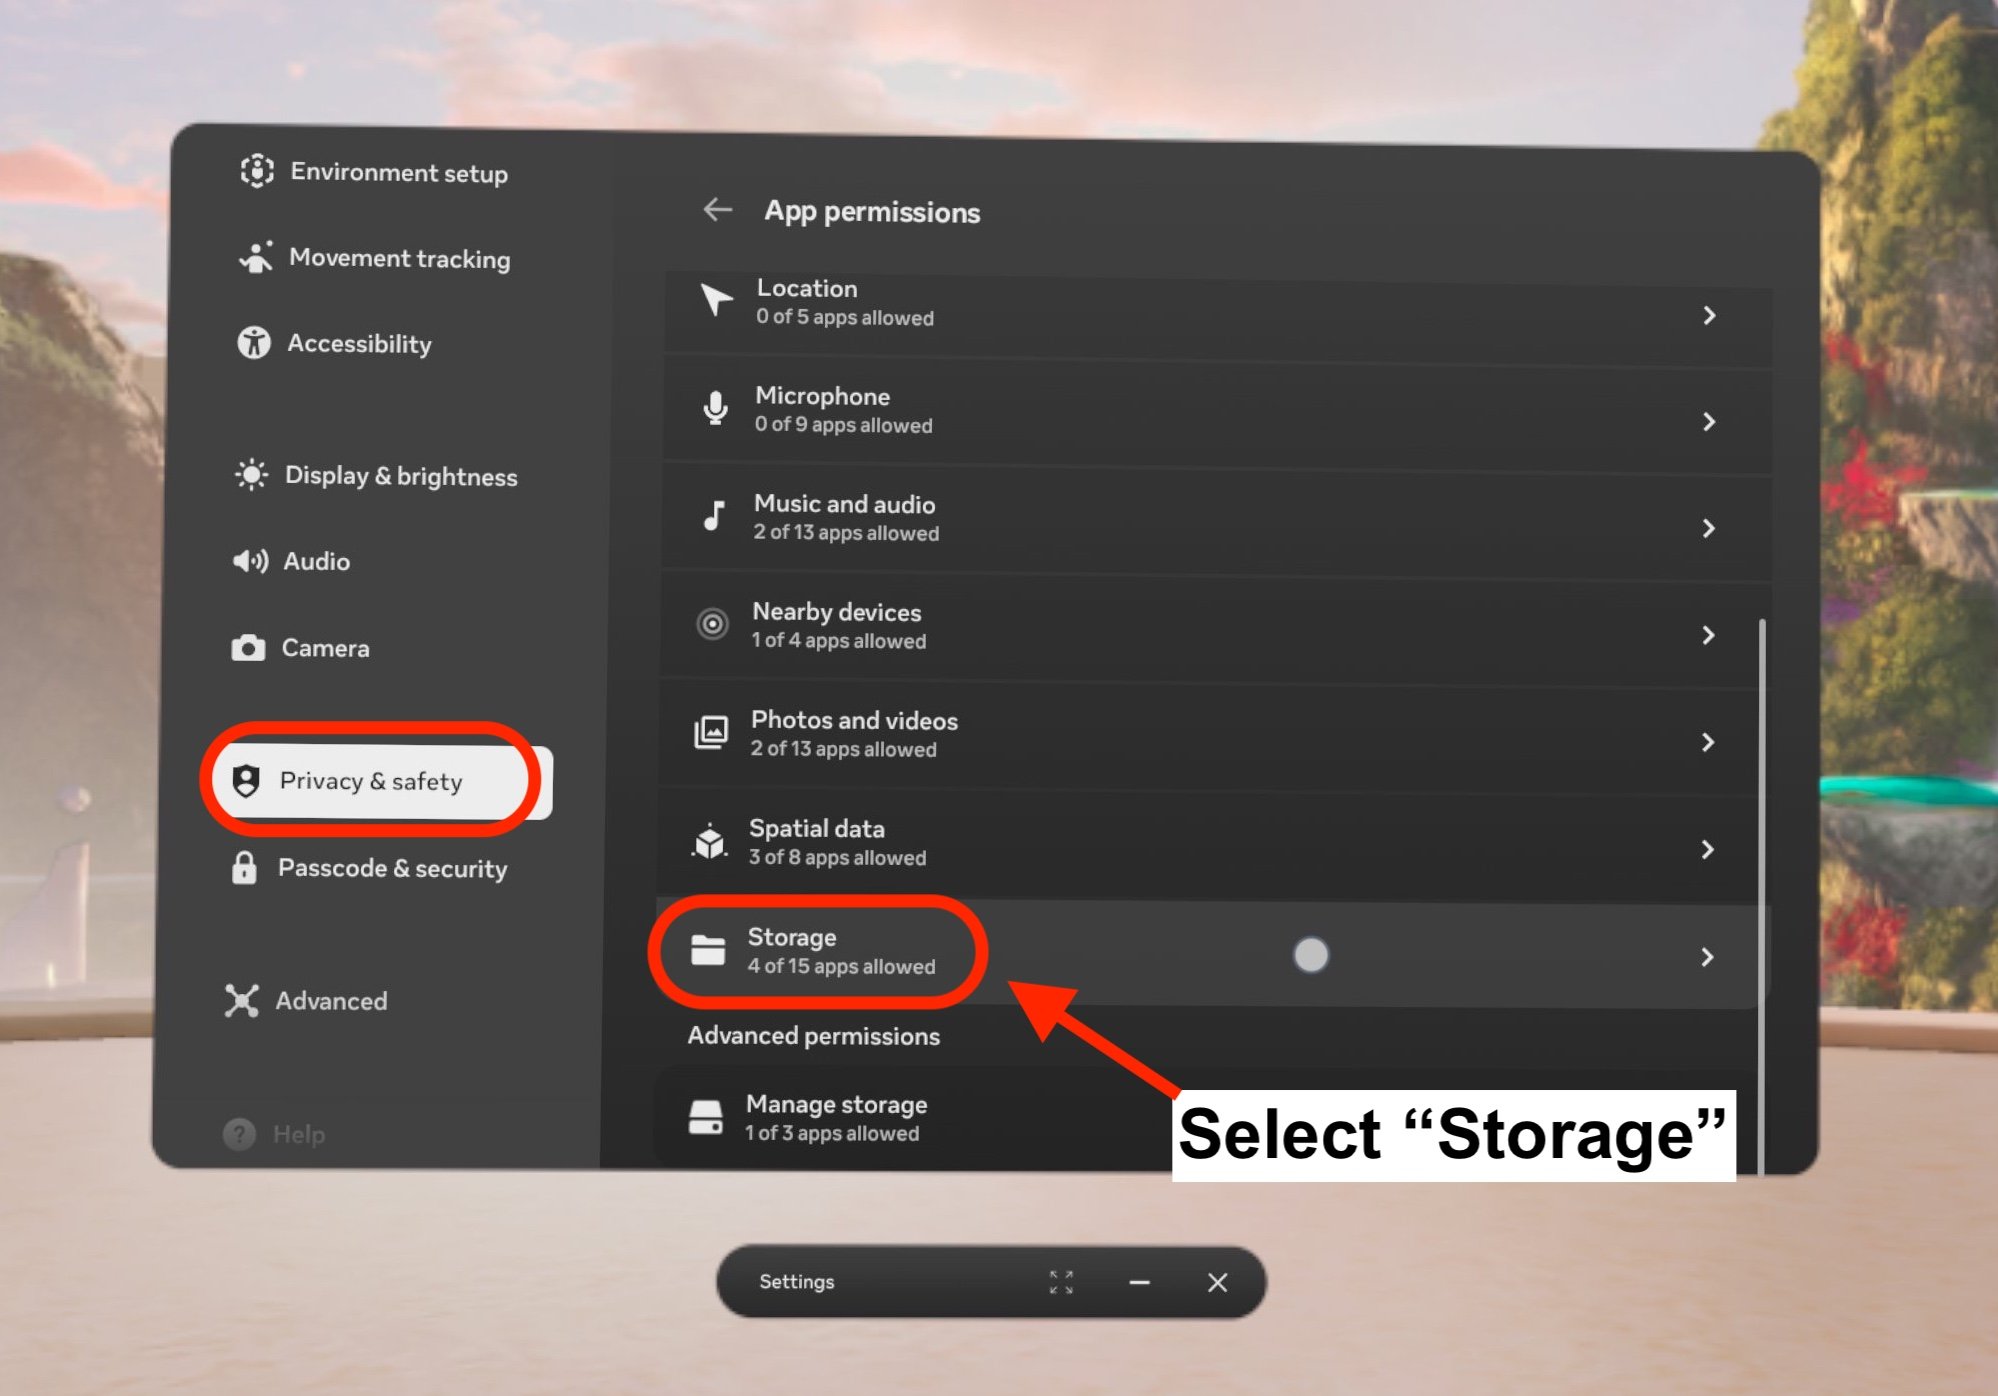Click the expand-window icon in the Settings bar
The width and height of the screenshot is (1998, 1396).
(1061, 1282)
